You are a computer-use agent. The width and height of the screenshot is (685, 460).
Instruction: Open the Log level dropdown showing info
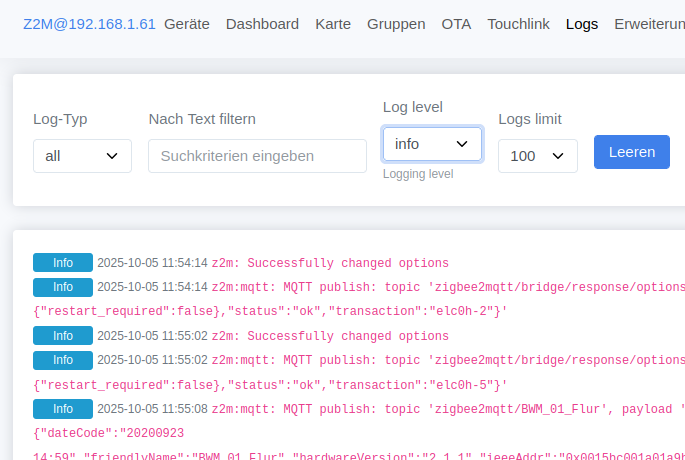pos(432,144)
